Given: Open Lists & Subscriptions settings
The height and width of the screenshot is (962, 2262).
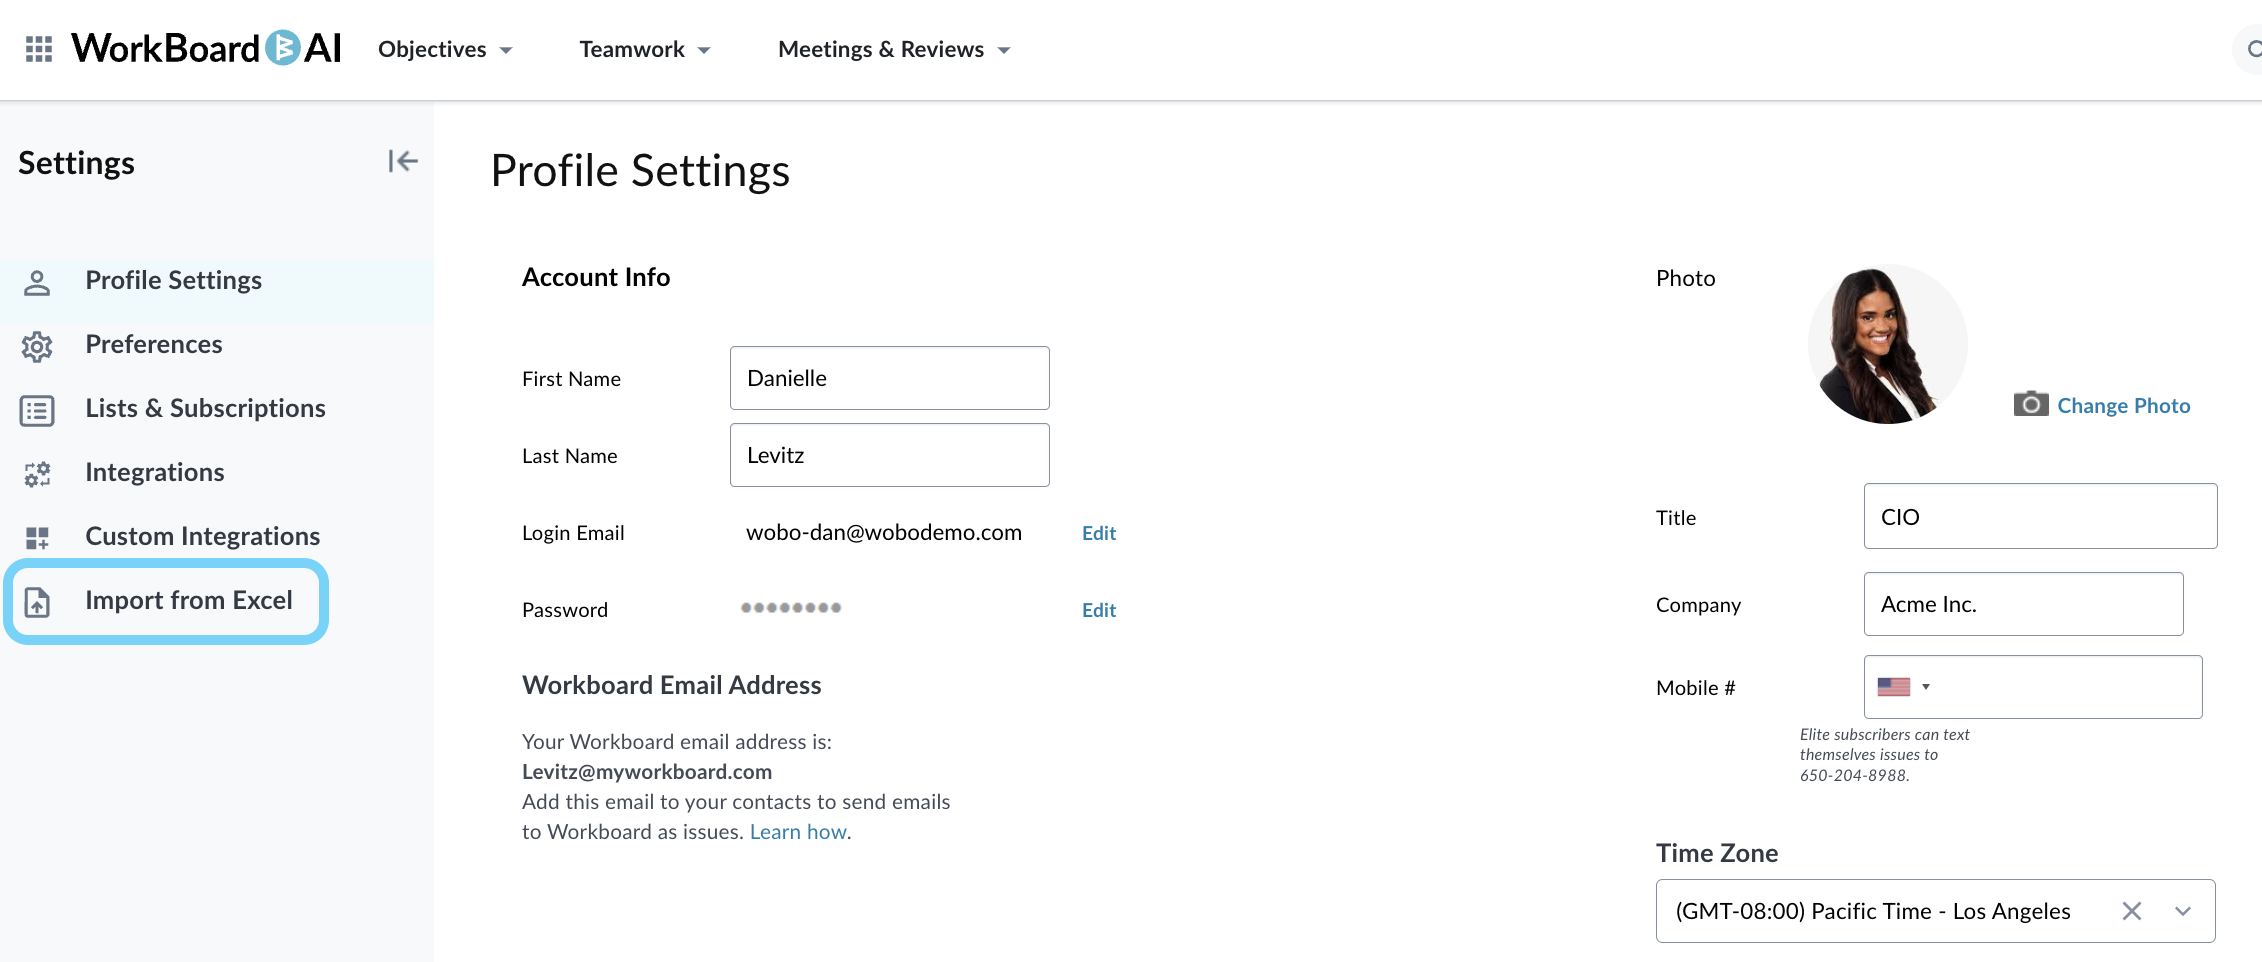Looking at the screenshot, I should (x=205, y=408).
